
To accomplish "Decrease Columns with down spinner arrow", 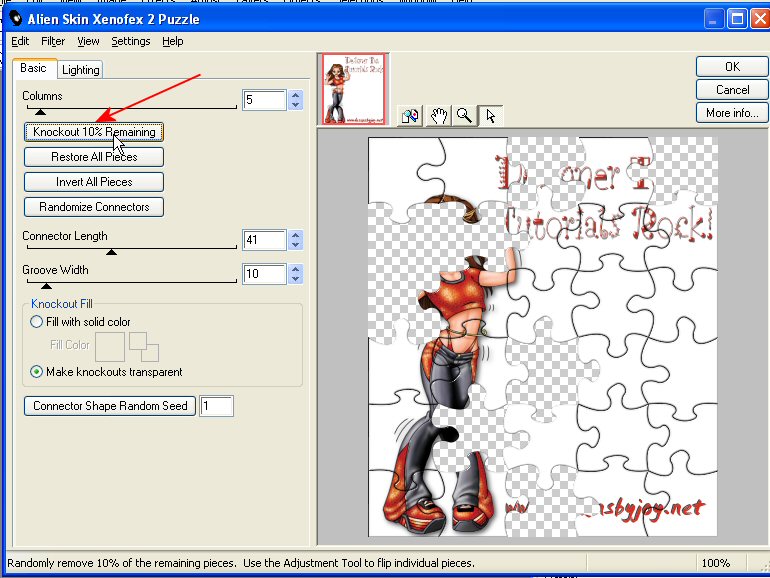I will (x=296, y=105).
